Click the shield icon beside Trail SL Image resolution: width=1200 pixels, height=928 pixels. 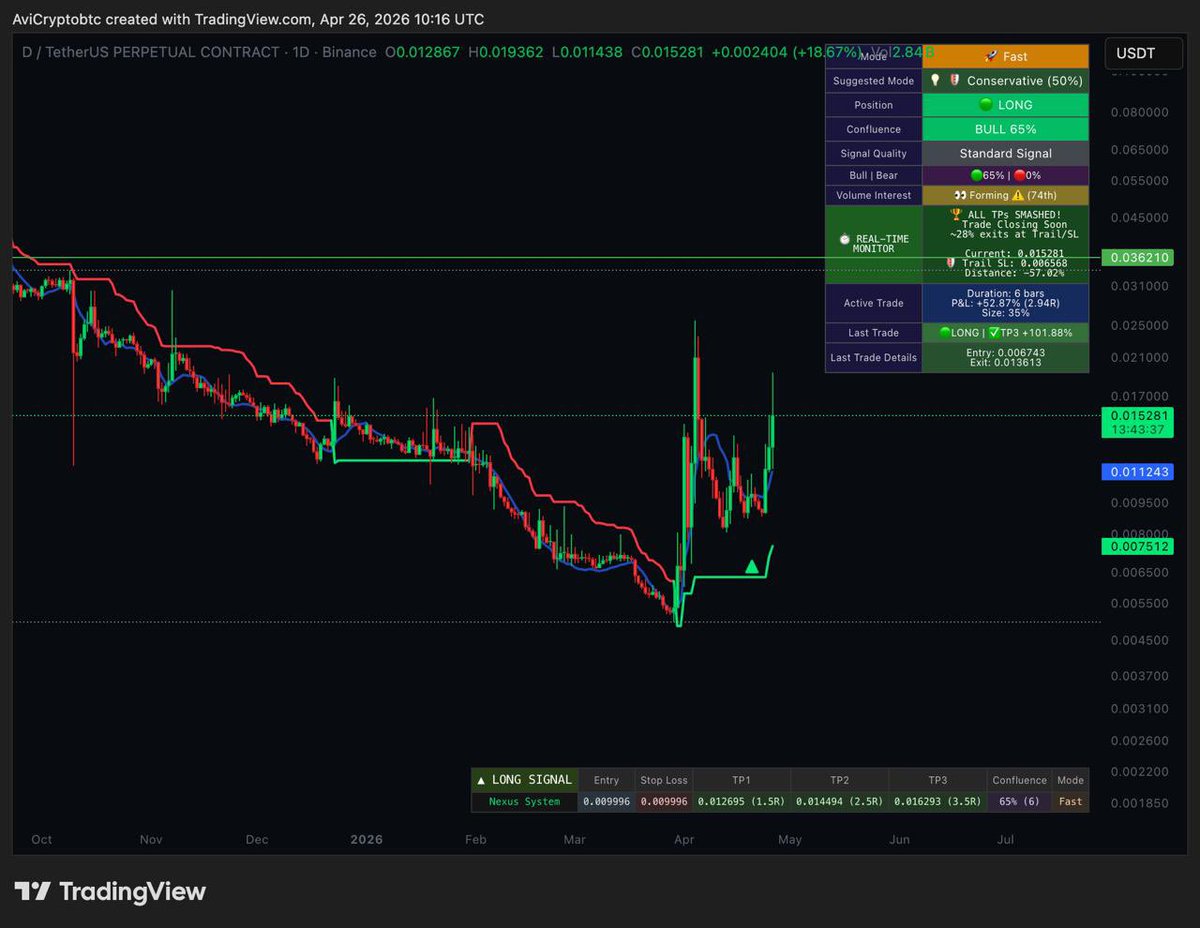pyautogui.click(x=951, y=263)
